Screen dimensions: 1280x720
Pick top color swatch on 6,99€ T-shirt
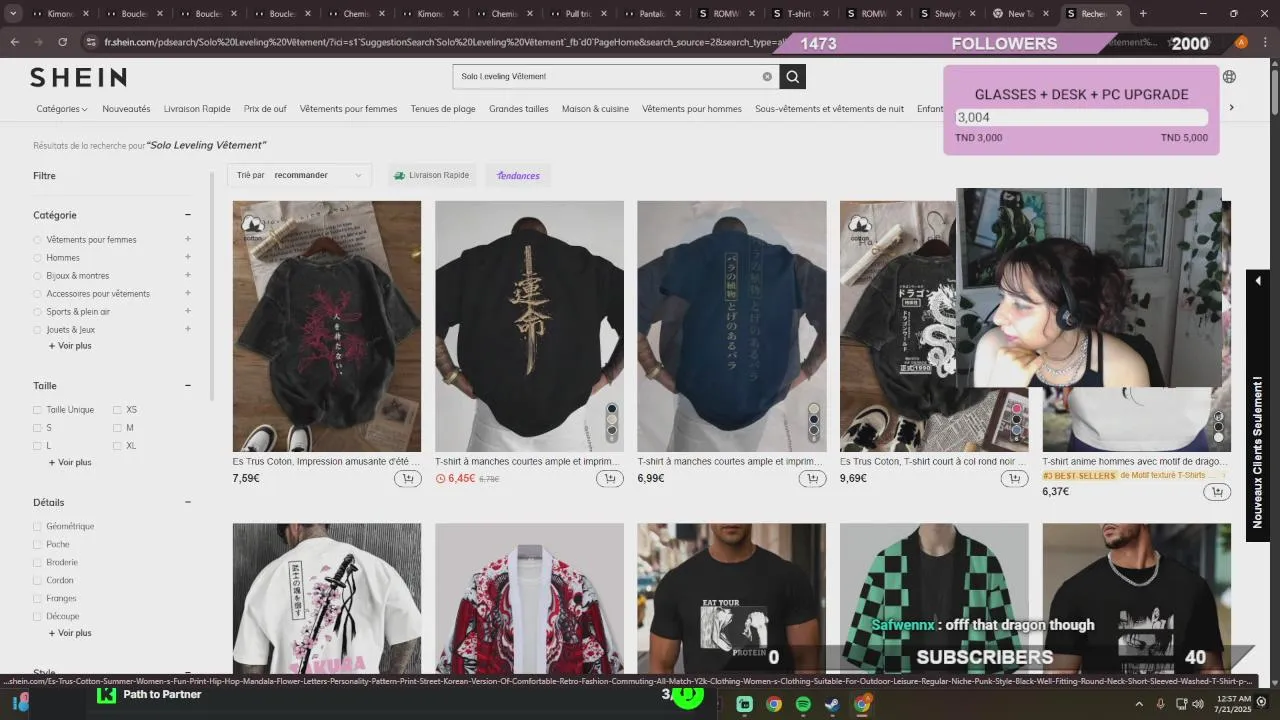coord(814,409)
